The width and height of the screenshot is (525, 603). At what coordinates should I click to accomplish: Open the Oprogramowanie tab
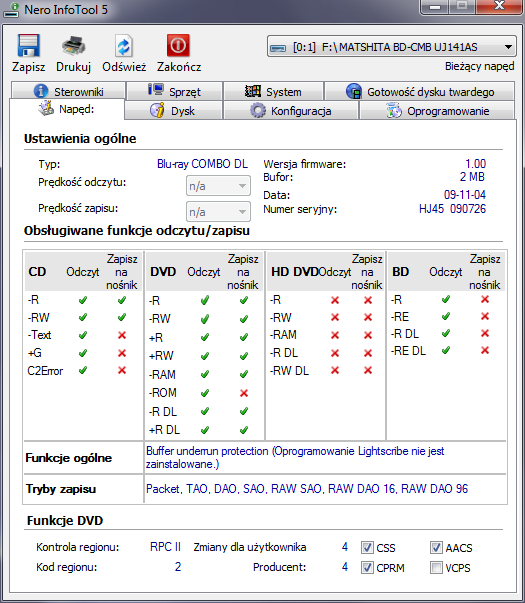[437, 110]
